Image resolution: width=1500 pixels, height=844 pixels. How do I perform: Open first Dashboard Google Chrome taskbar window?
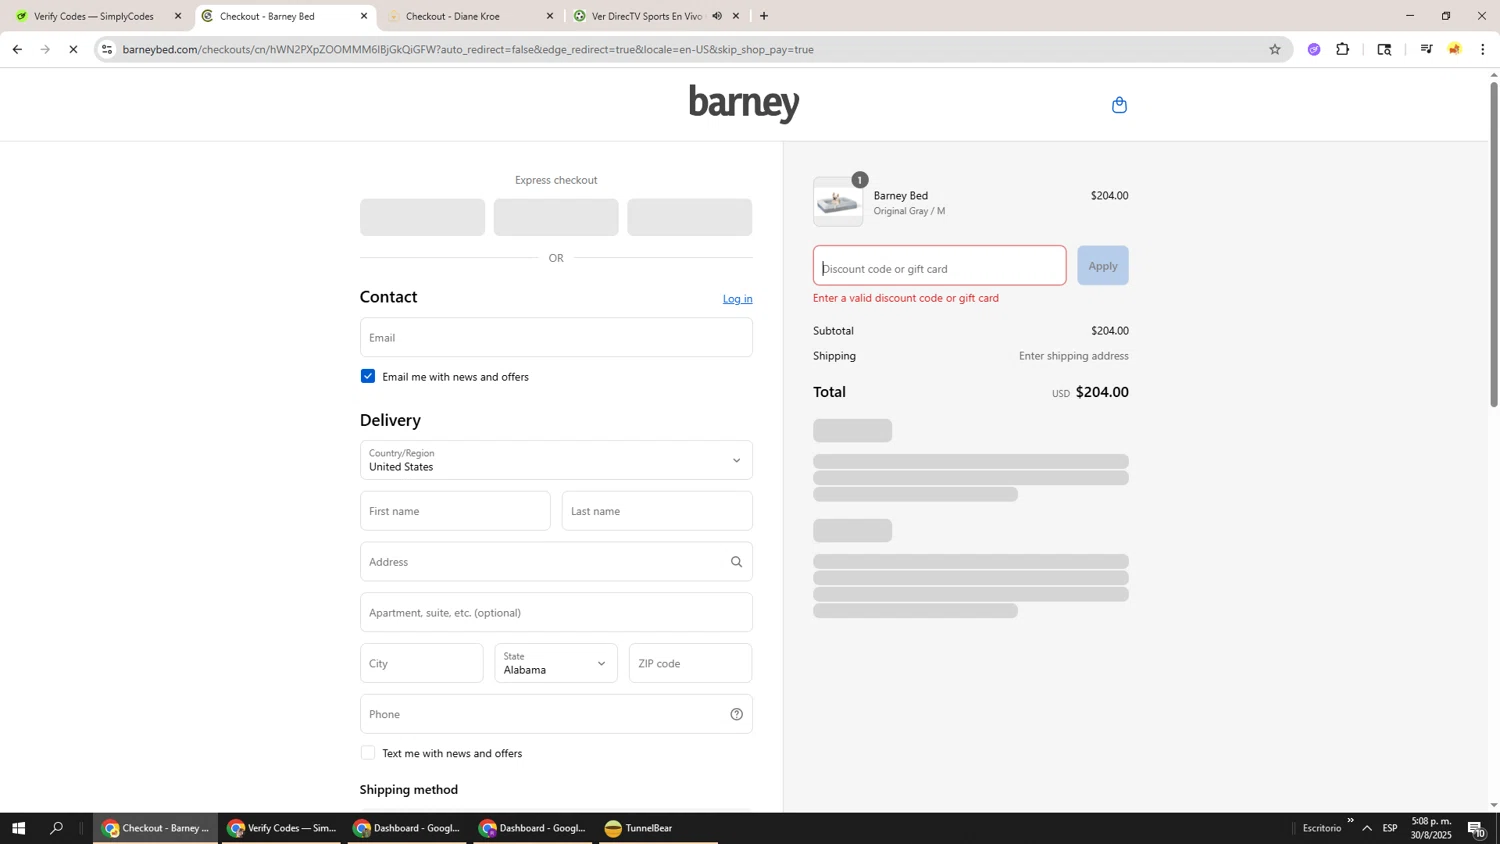408,828
